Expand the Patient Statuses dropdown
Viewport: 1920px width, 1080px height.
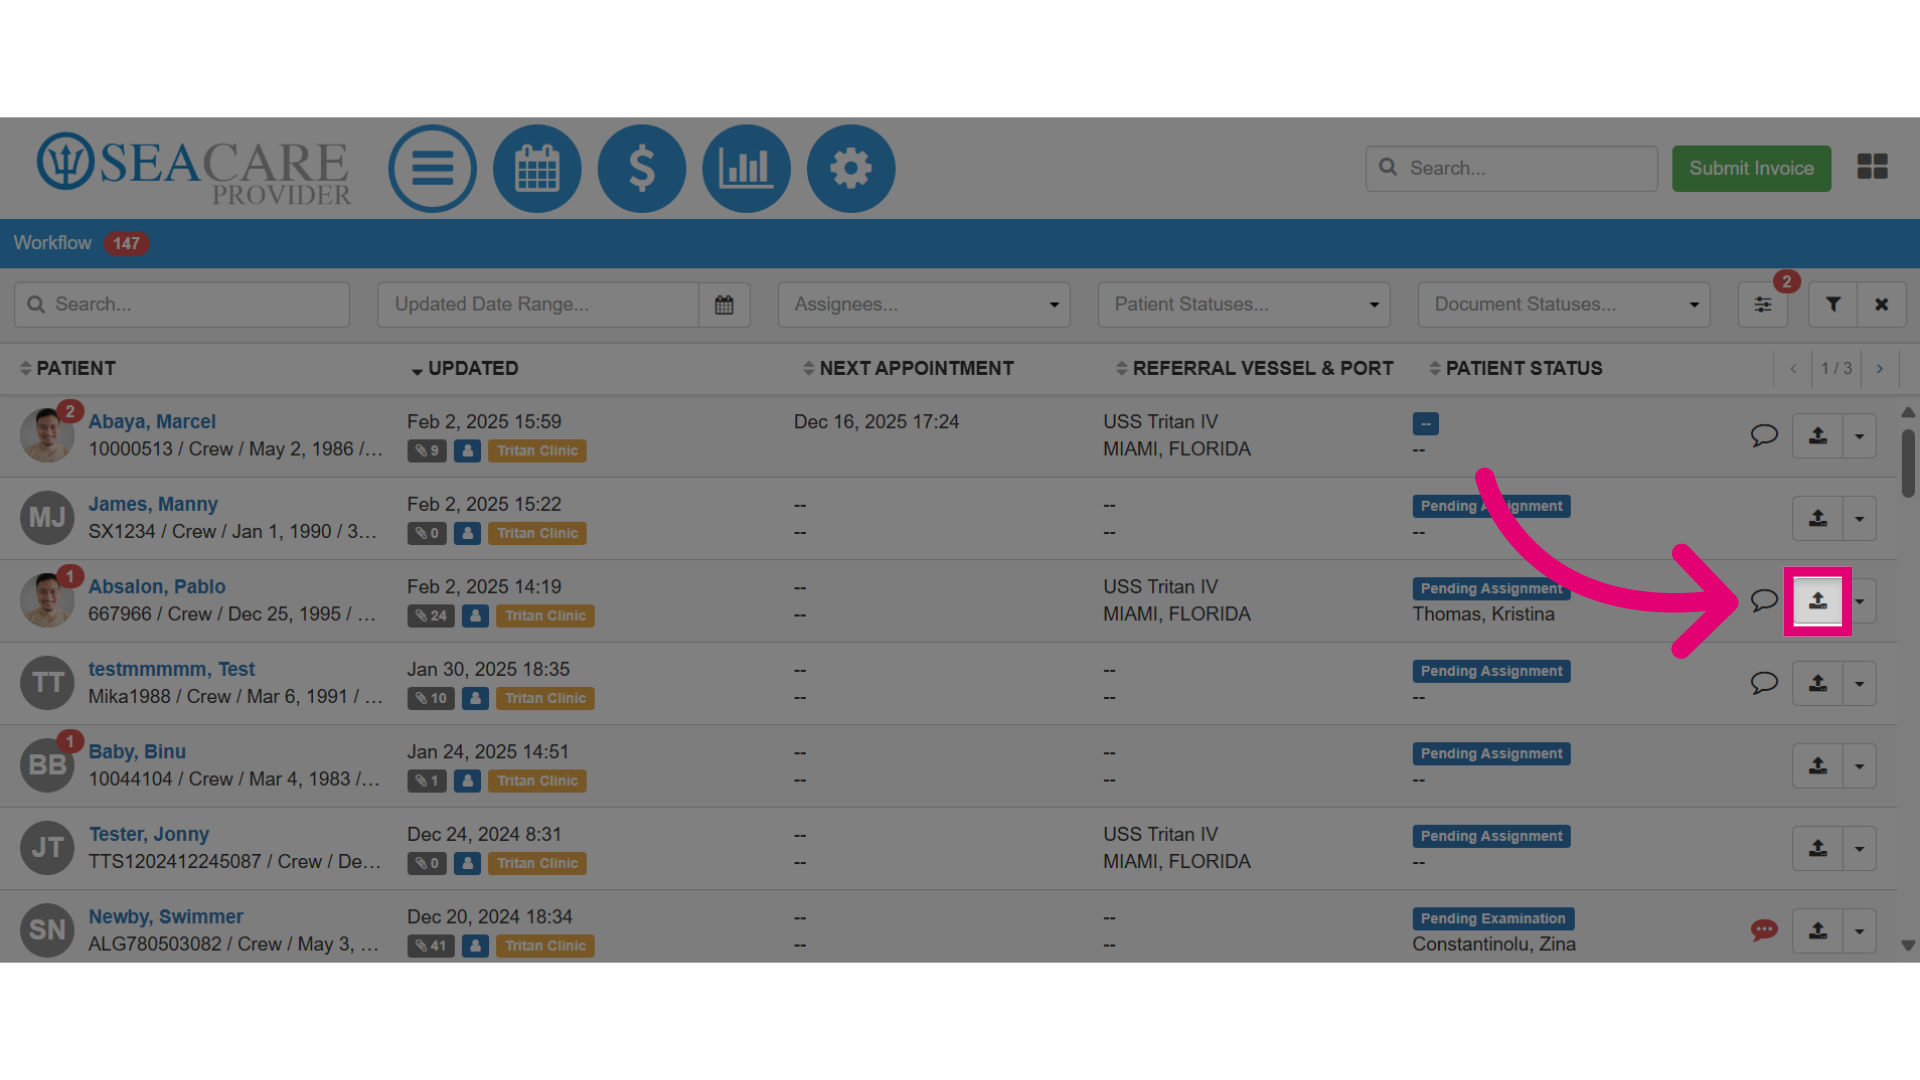(1244, 304)
